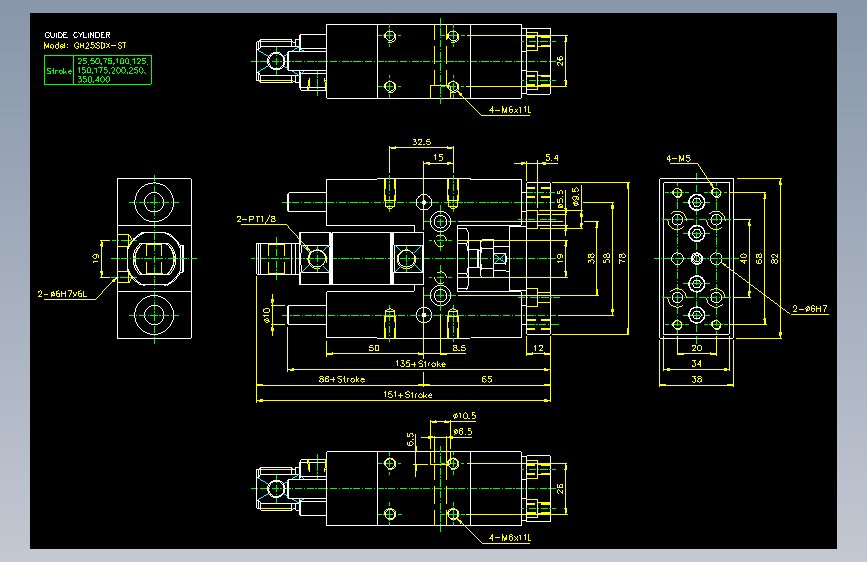This screenshot has width=867, height=562.
Task: Click the 15 dimension below 32.5
Action: point(438,157)
